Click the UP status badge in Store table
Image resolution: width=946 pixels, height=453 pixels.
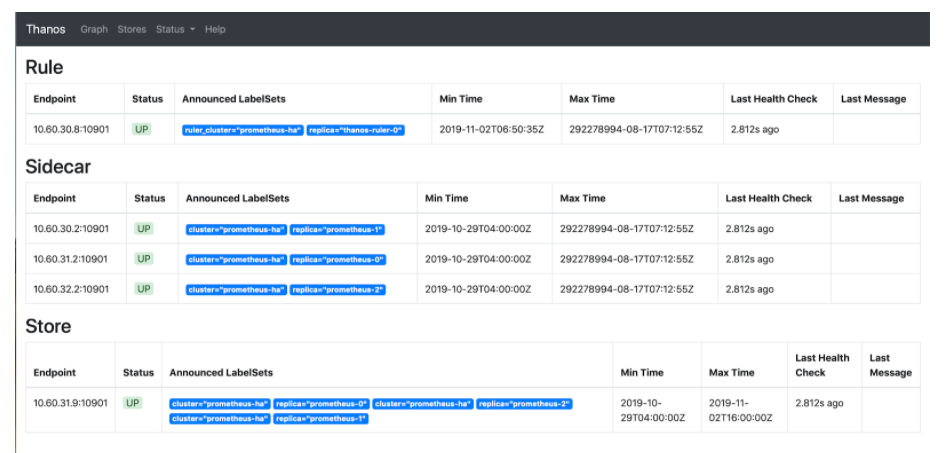(x=133, y=403)
